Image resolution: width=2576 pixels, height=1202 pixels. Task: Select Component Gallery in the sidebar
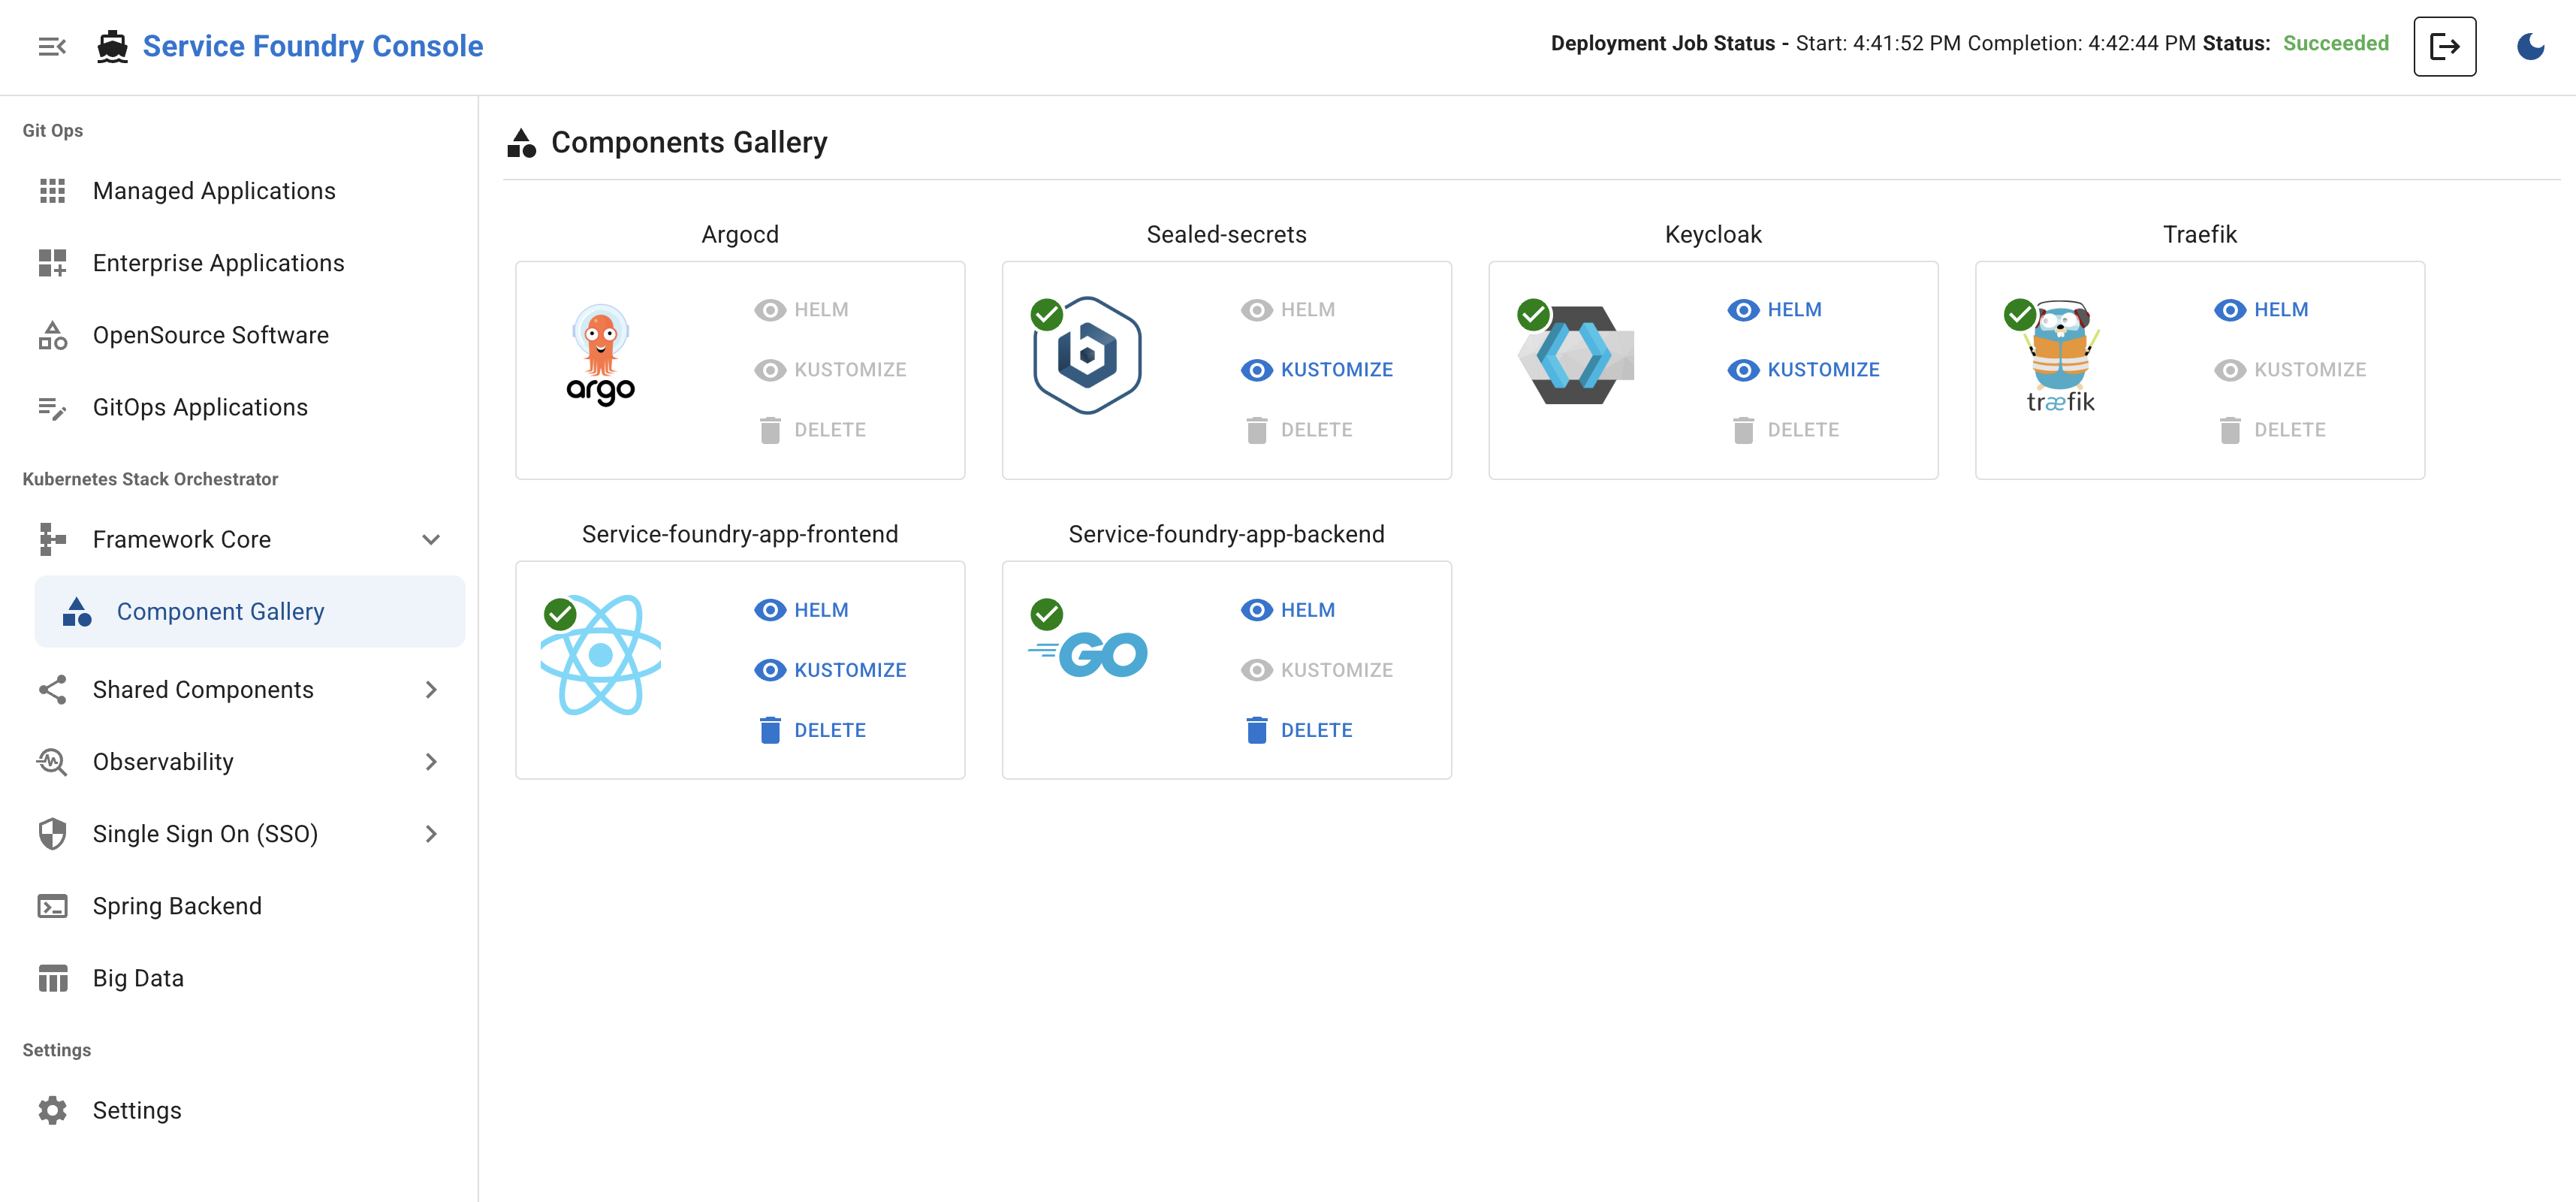click(250, 611)
